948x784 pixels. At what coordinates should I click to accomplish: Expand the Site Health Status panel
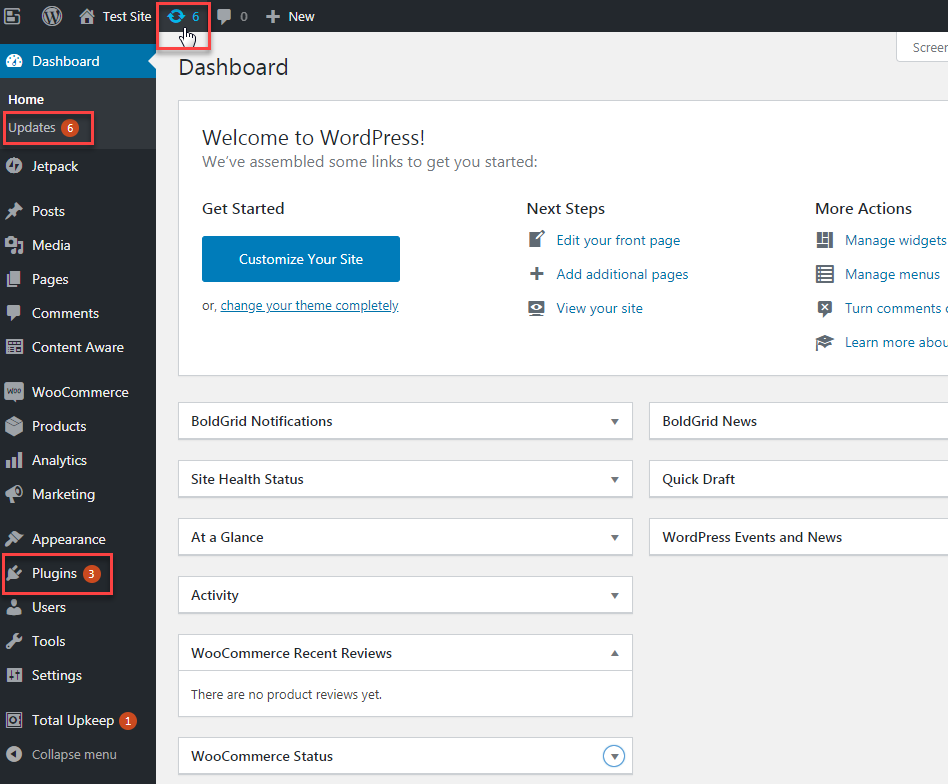(614, 480)
